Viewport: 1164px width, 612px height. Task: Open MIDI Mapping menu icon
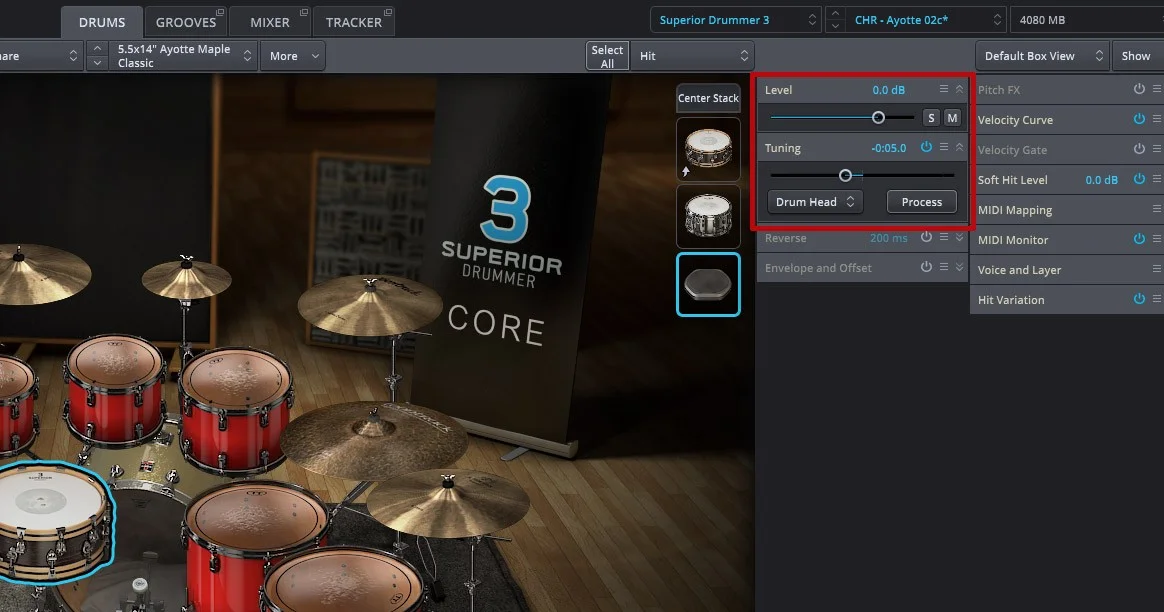1157,209
